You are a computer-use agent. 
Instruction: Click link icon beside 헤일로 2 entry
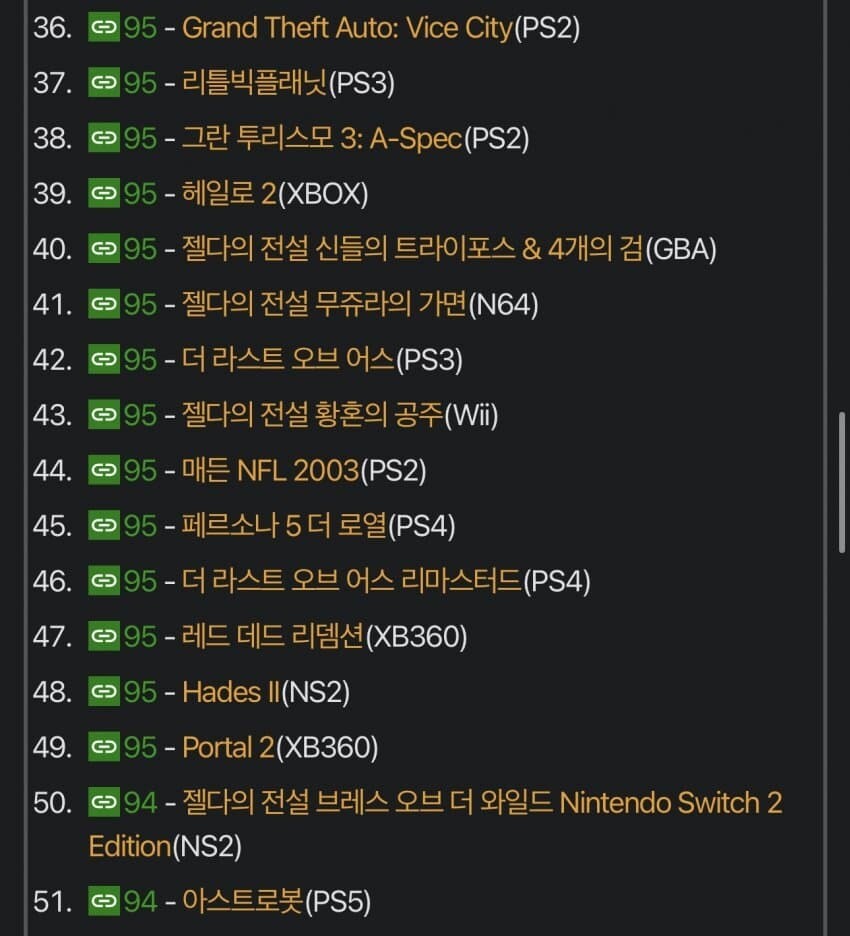(x=103, y=194)
